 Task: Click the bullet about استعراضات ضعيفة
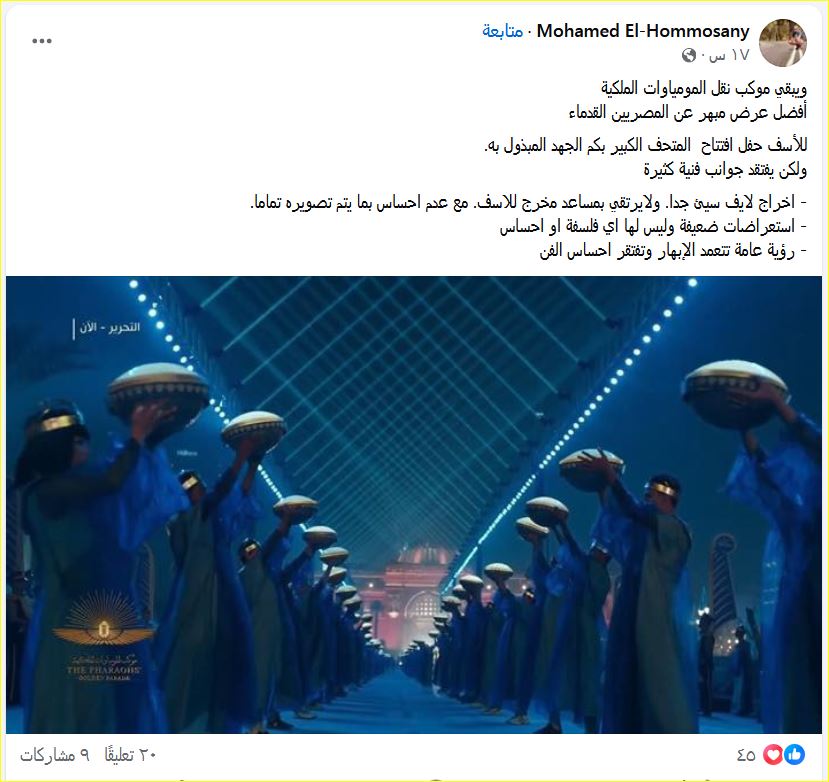pyautogui.click(x=653, y=227)
